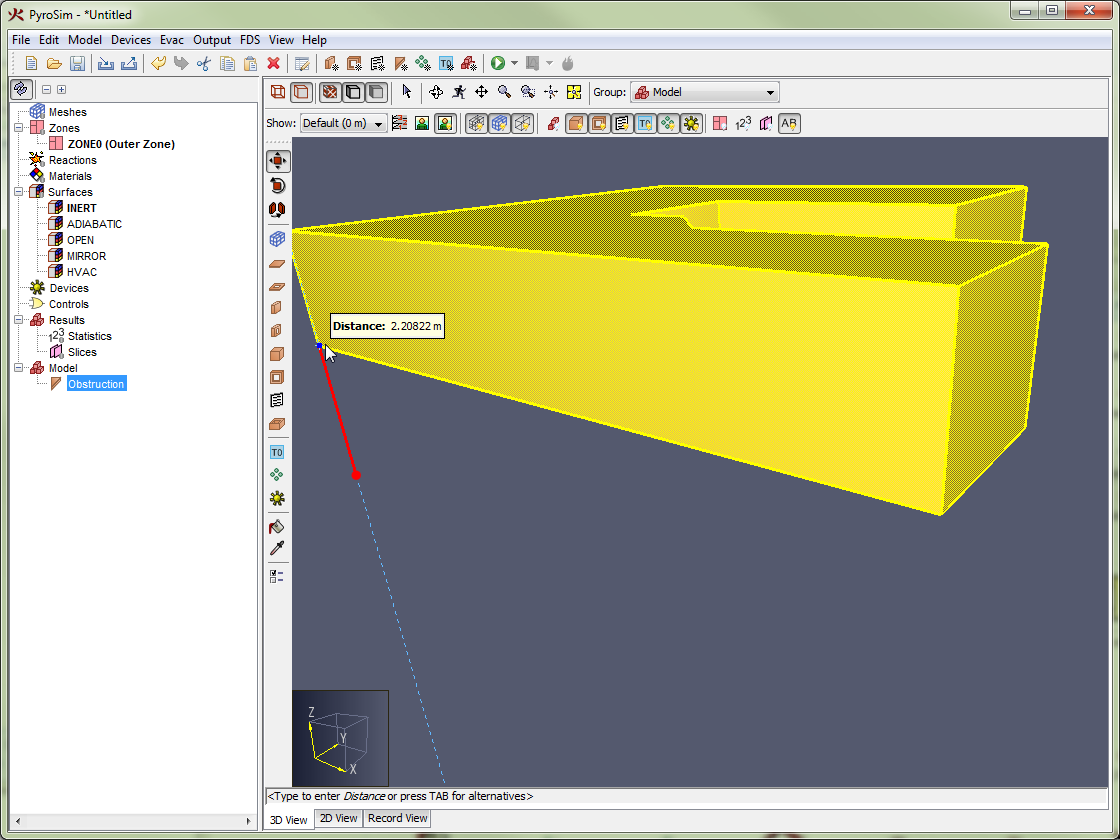Select the Draw Block Hole tool
The height and width of the screenshot is (840, 1120).
click(x=277, y=377)
